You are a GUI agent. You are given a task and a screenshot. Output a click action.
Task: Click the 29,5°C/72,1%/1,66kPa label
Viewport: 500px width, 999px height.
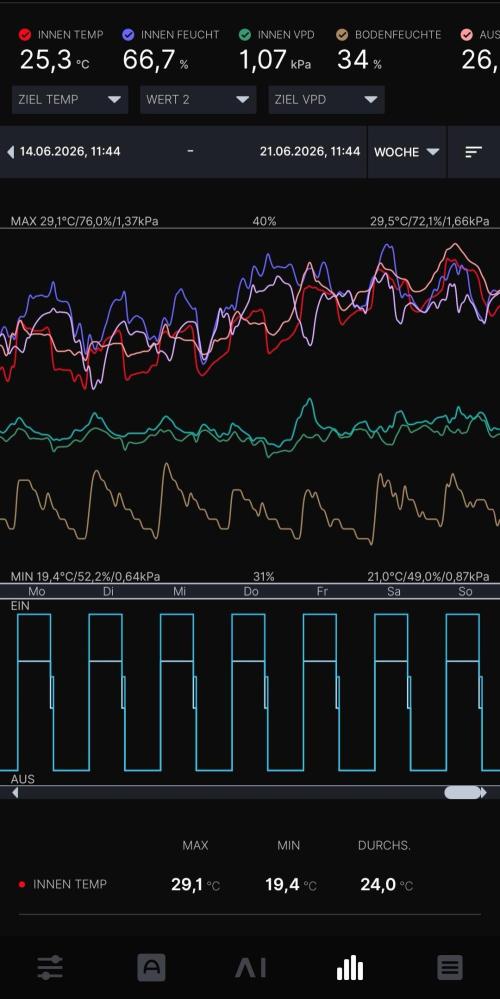point(430,221)
